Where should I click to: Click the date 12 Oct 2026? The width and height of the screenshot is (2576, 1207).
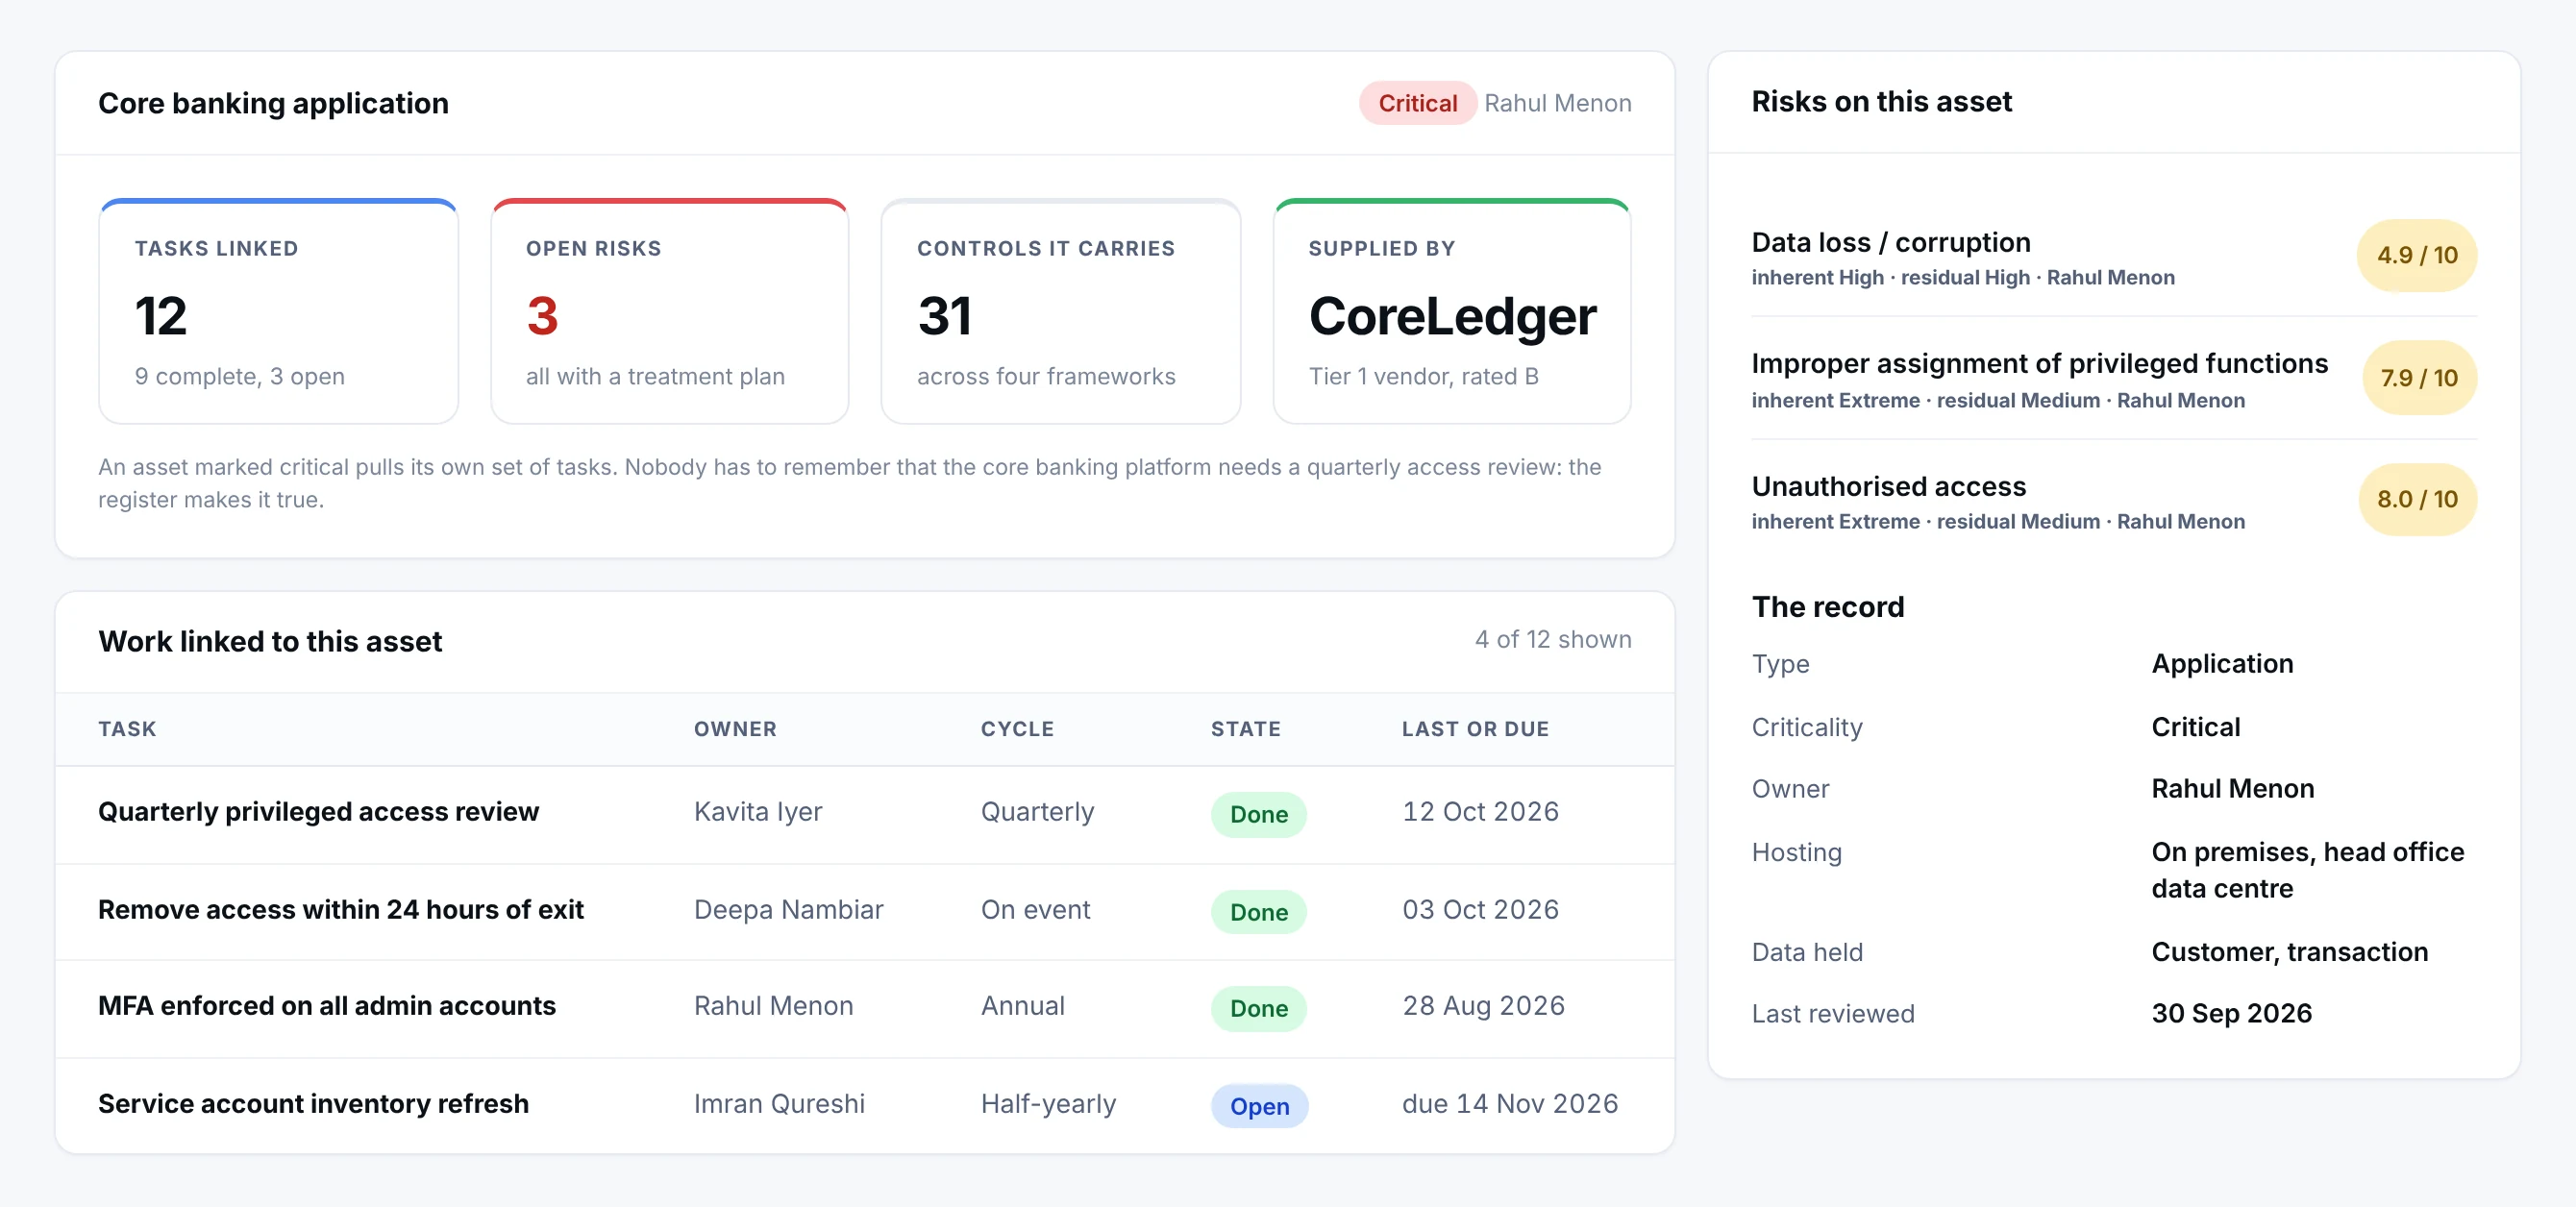(1480, 811)
